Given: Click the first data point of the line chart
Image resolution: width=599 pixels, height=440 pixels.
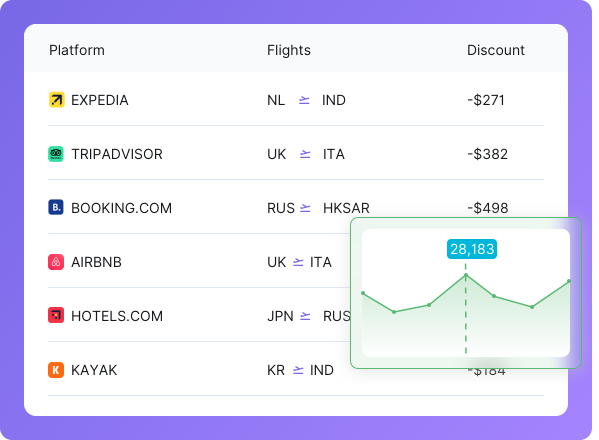Looking at the screenshot, I should pos(363,293).
